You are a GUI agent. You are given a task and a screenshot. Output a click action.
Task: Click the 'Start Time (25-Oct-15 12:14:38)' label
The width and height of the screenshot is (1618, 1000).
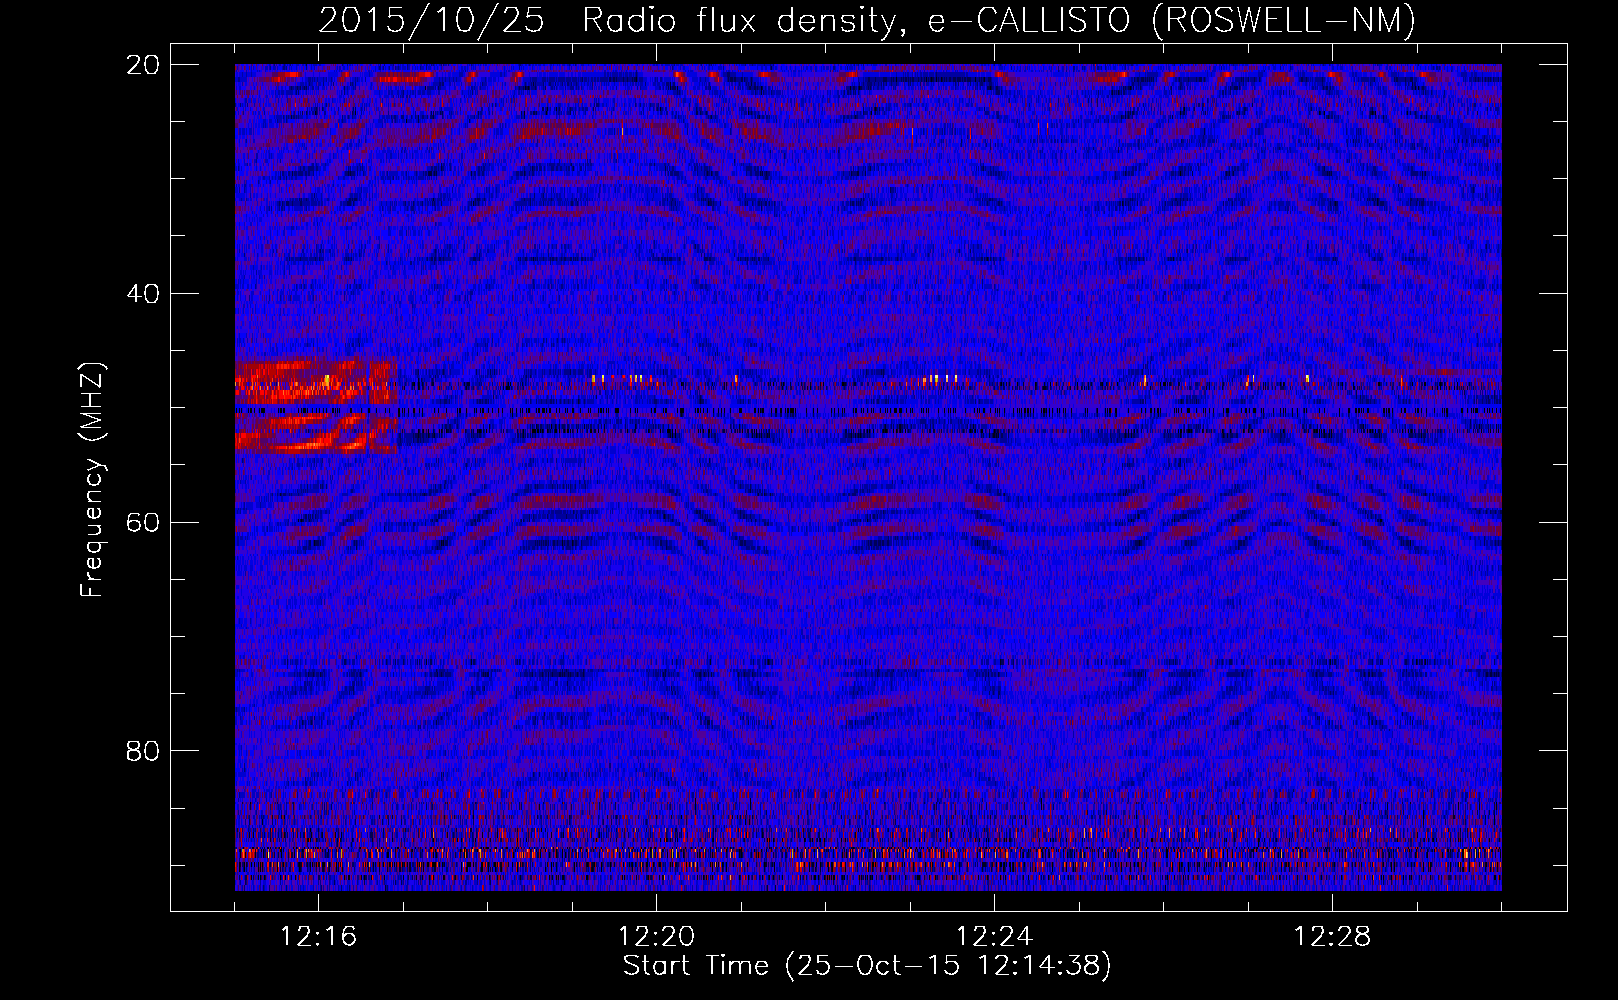(867, 966)
